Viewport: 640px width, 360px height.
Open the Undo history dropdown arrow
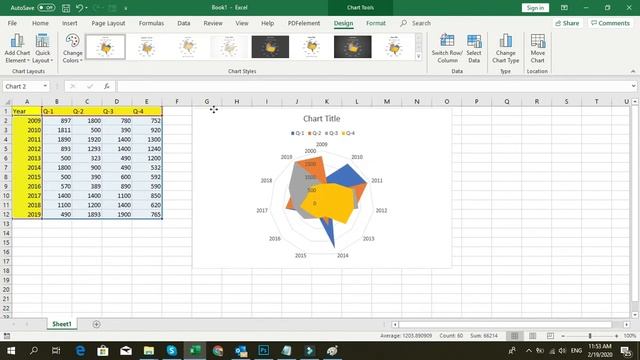tap(87, 8)
